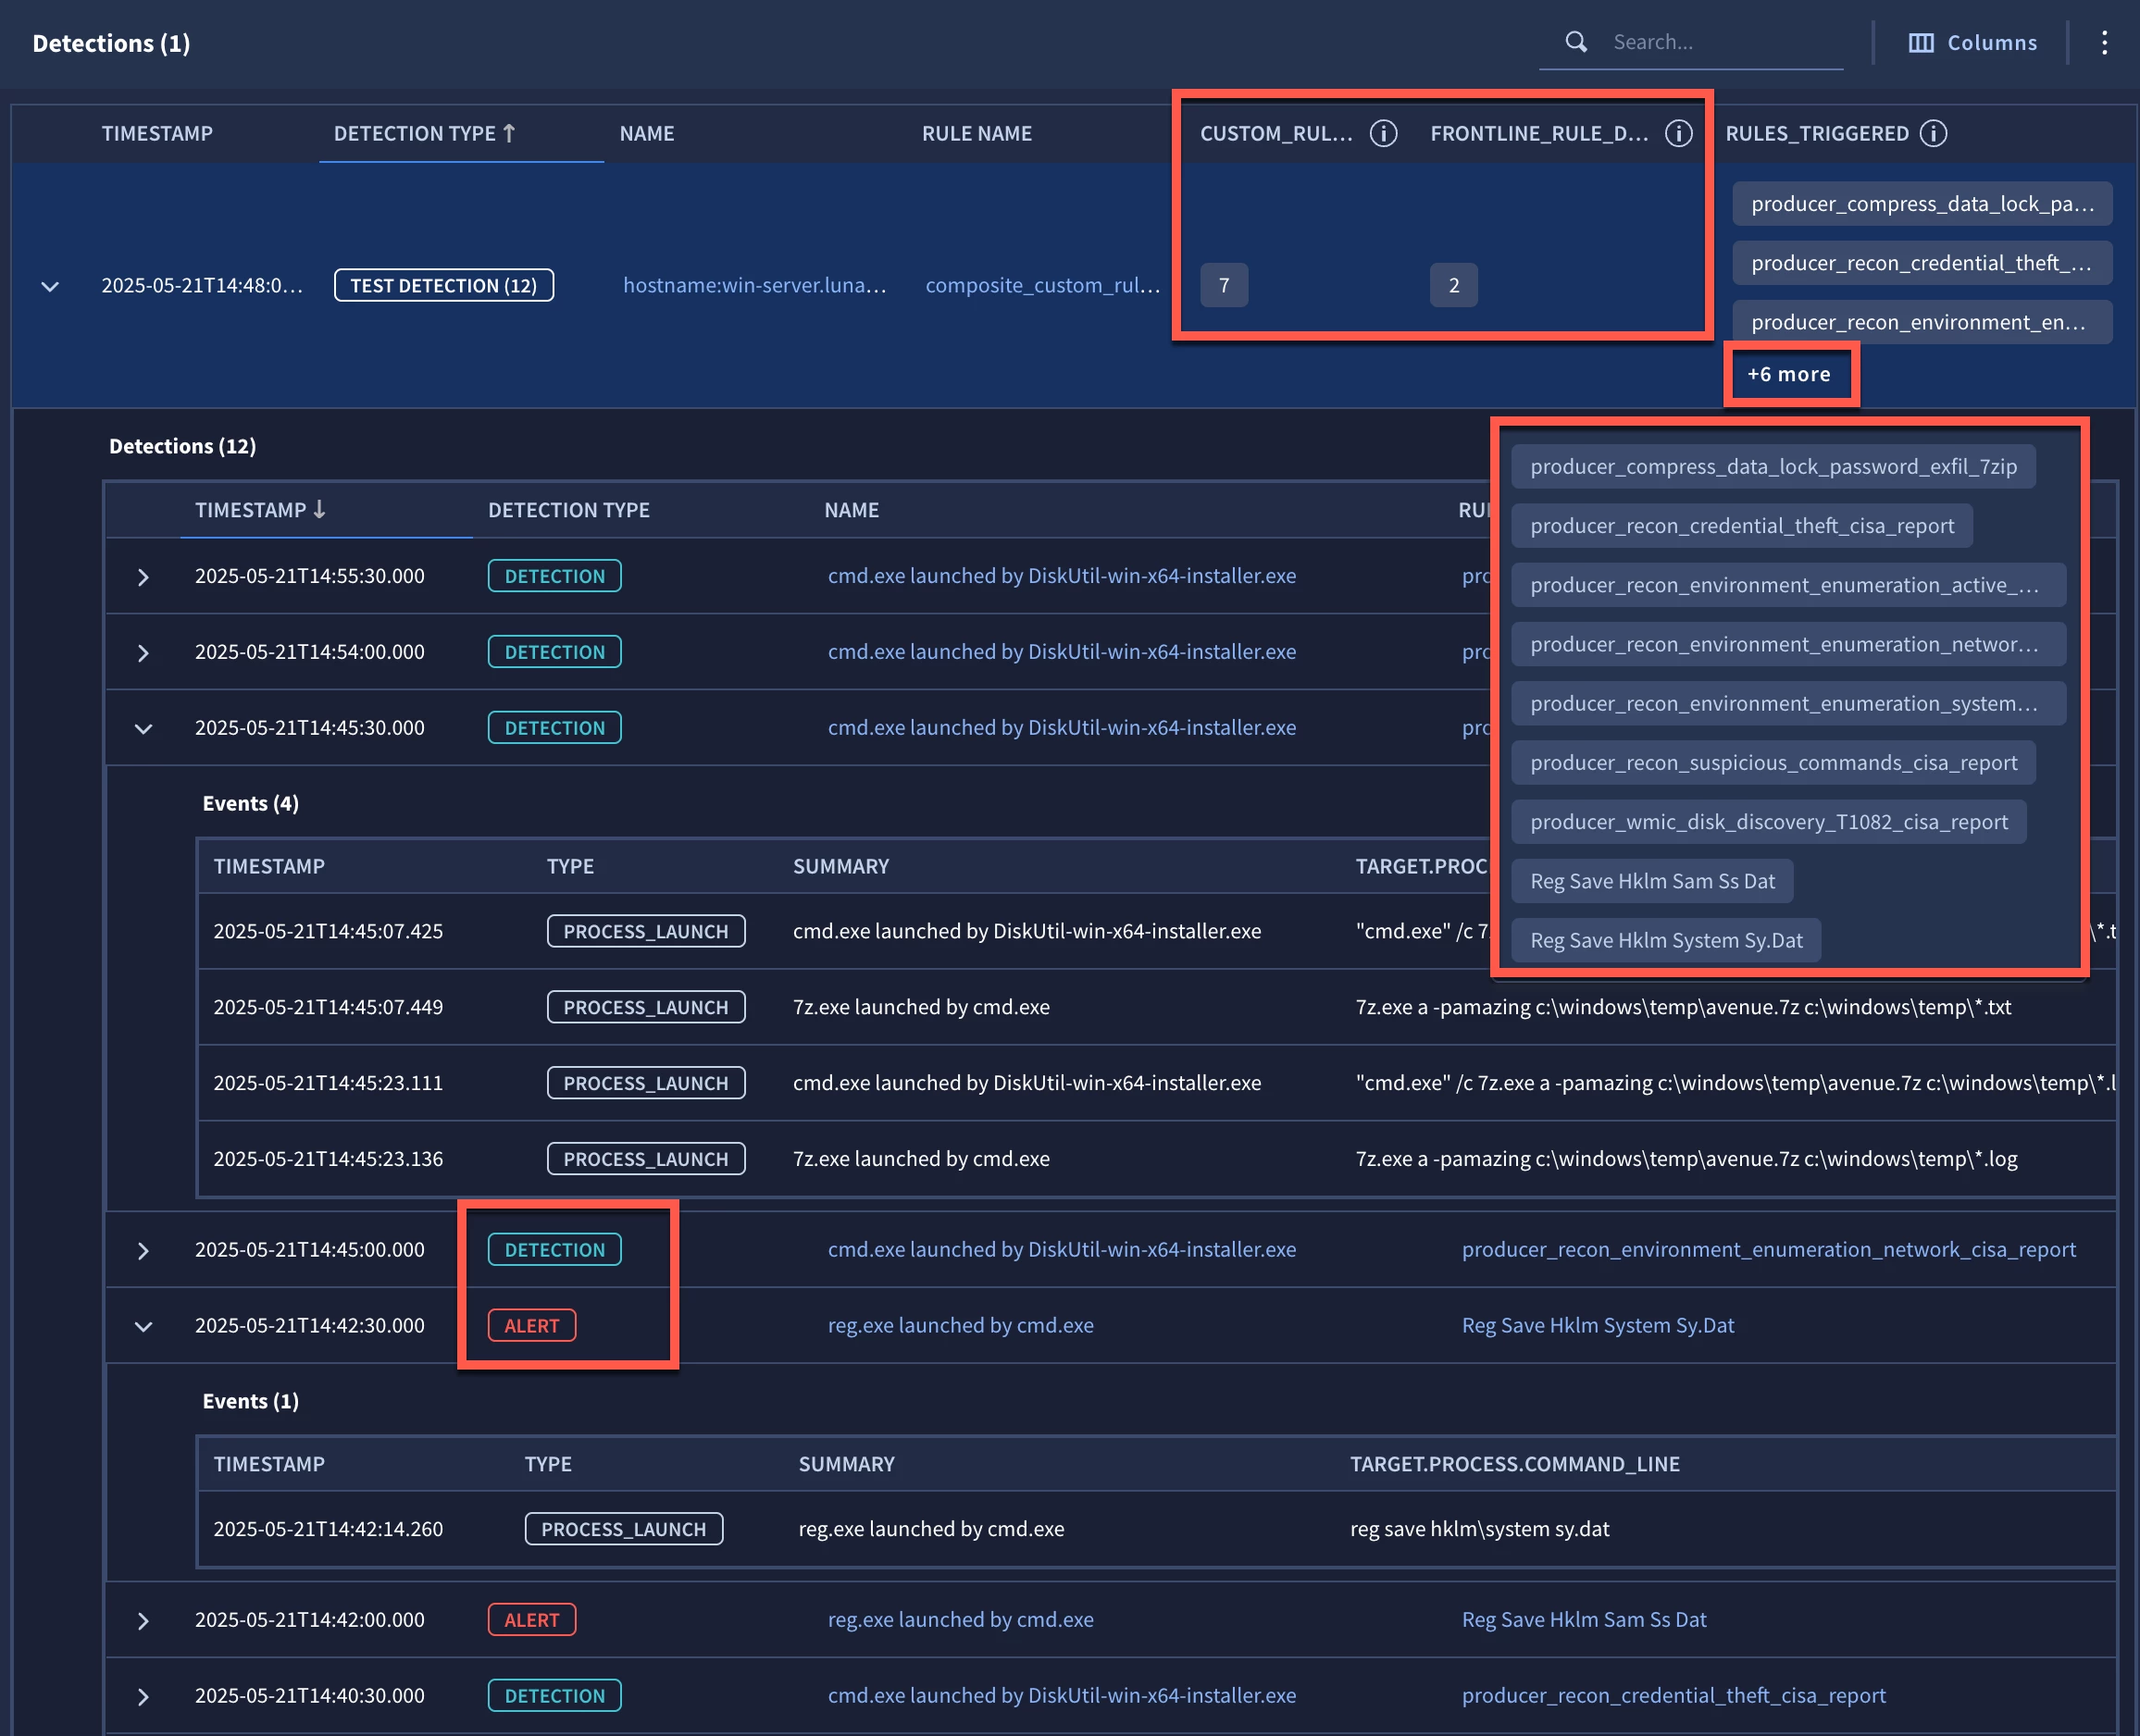Open the Columns icon button
This screenshot has width=2140, height=1736.
pos(1972,43)
